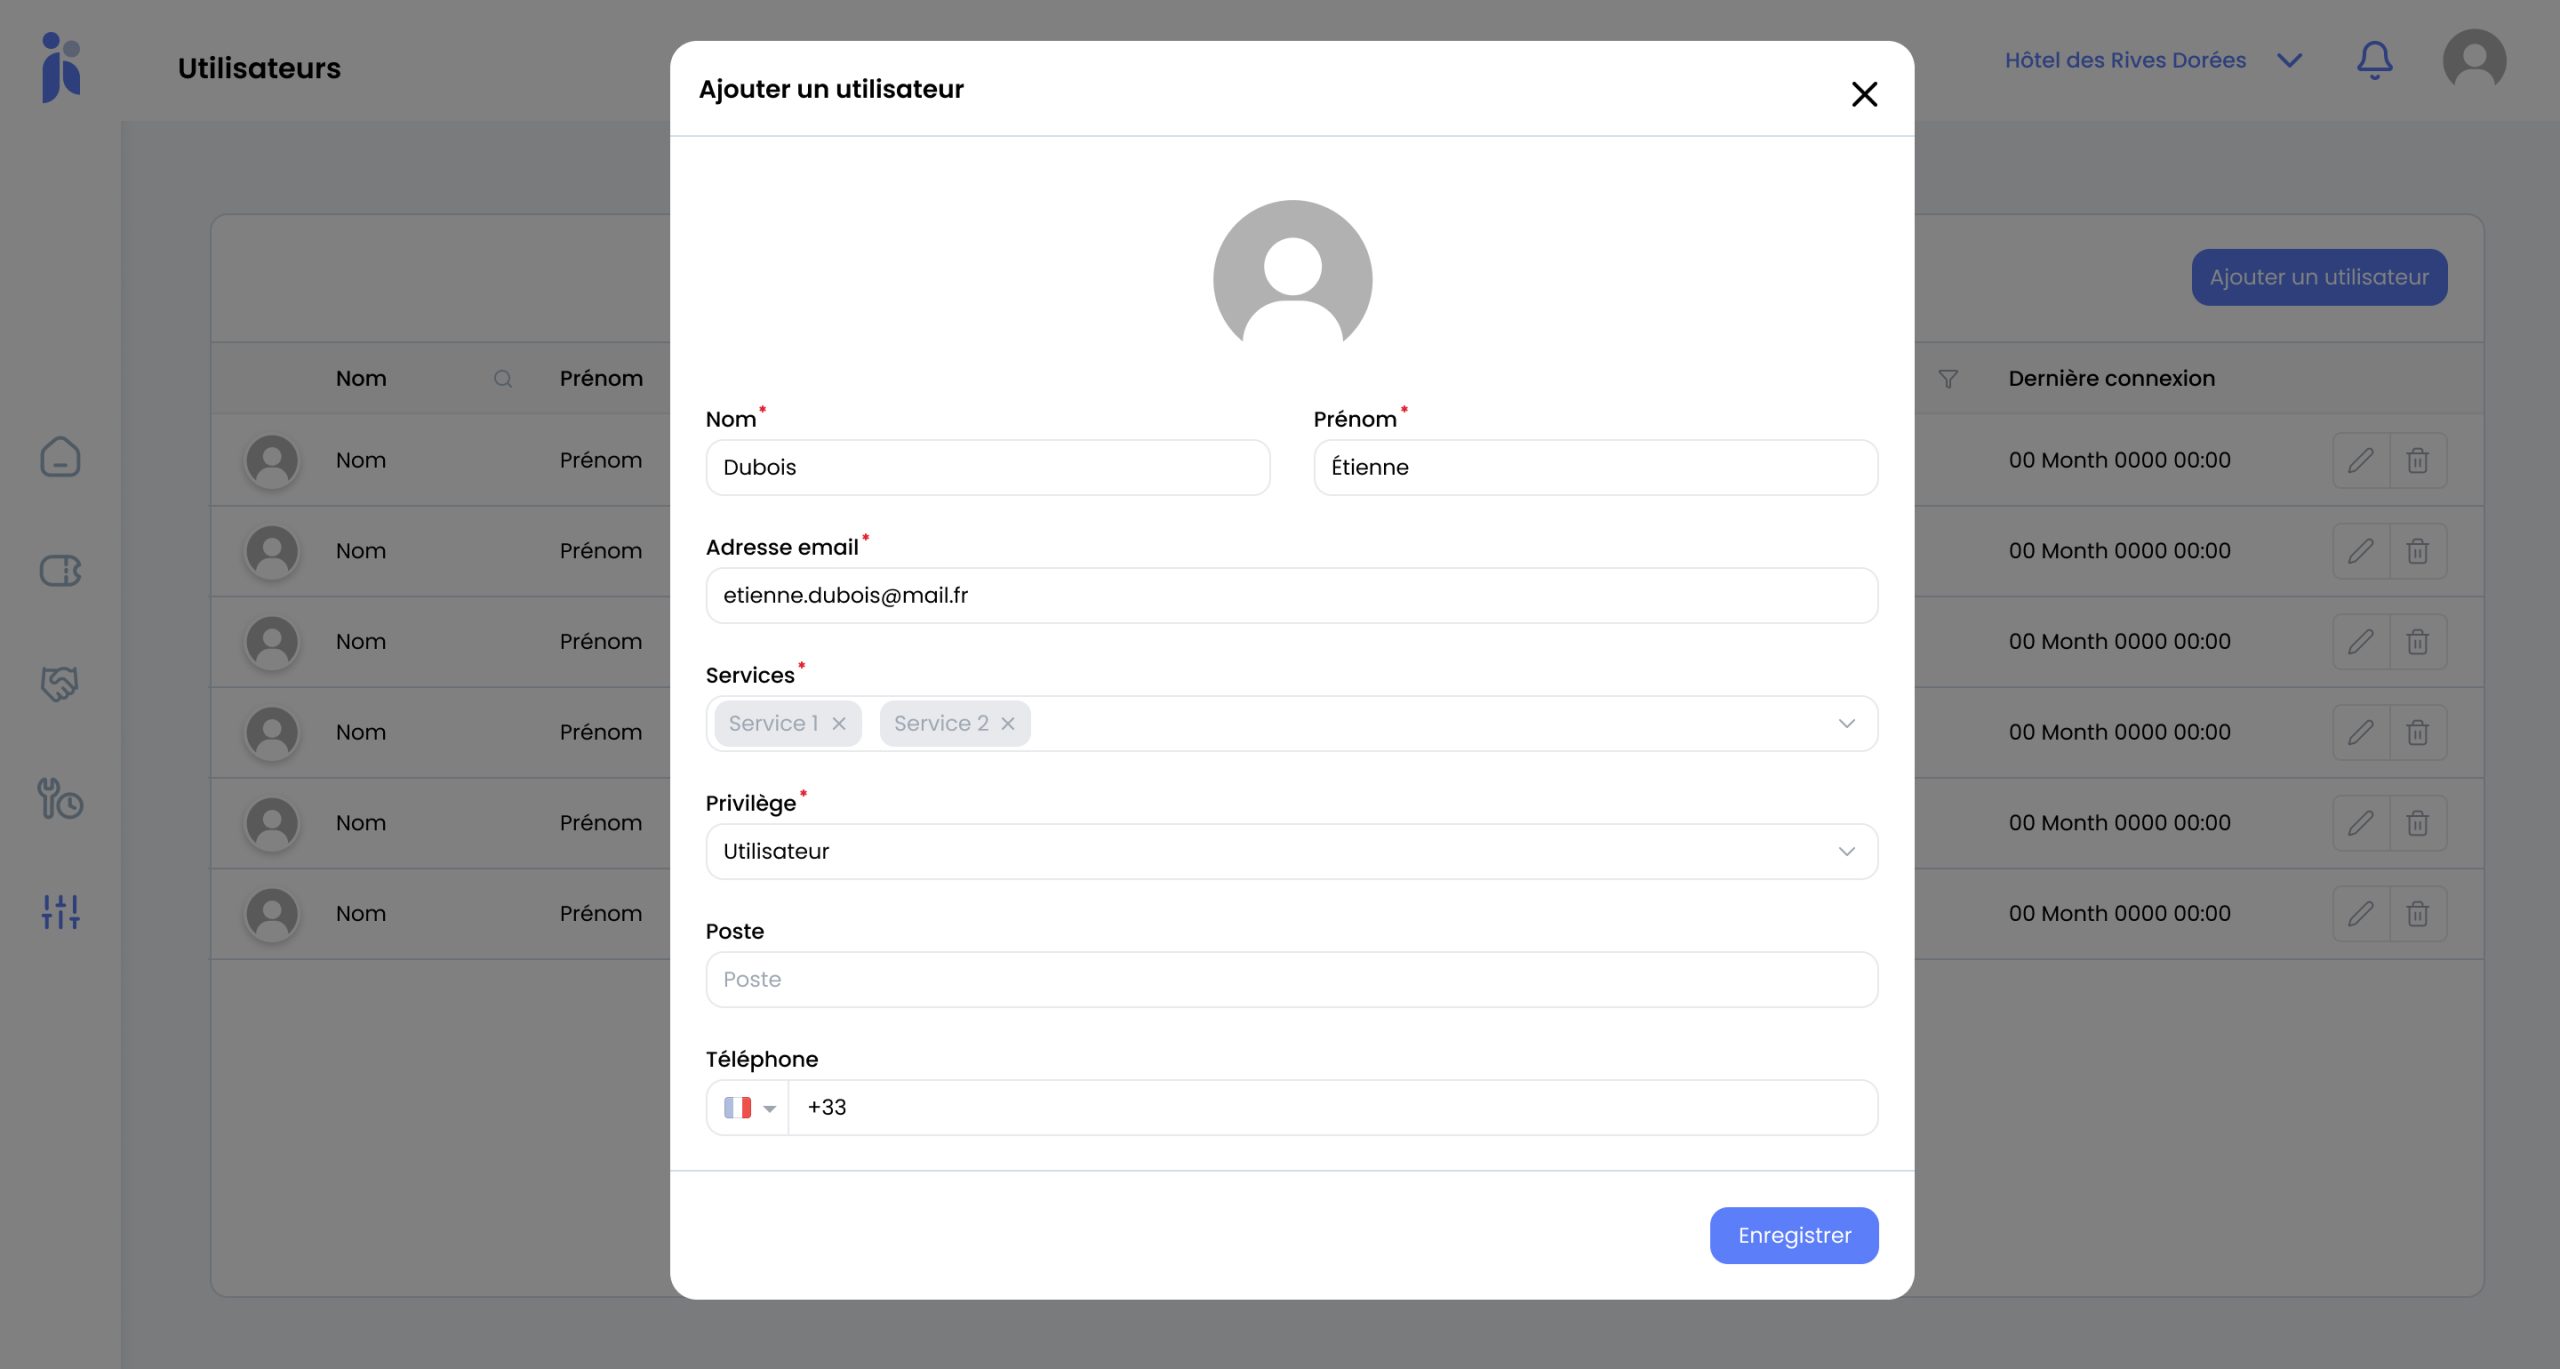The image size is (2560, 1369).
Task: Expand the Services dropdown
Action: [x=1846, y=724]
